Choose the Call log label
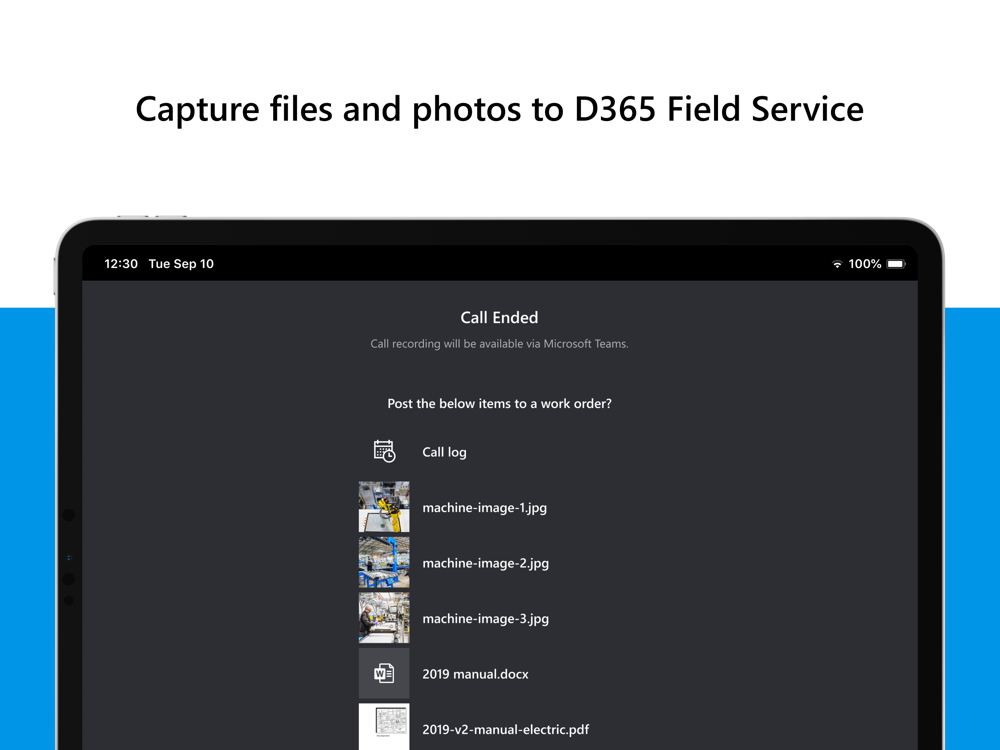This screenshot has width=1000, height=750. click(445, 452)
